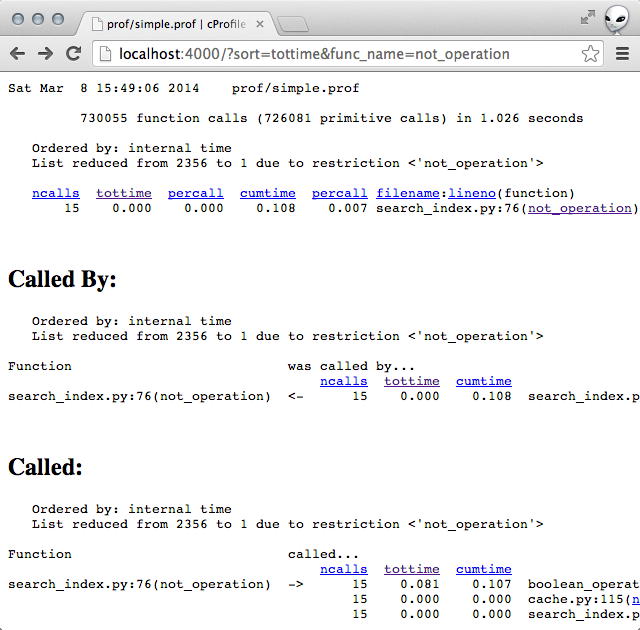Click tottime link under Called By
640x630 pixels.
tap(412, 382)
